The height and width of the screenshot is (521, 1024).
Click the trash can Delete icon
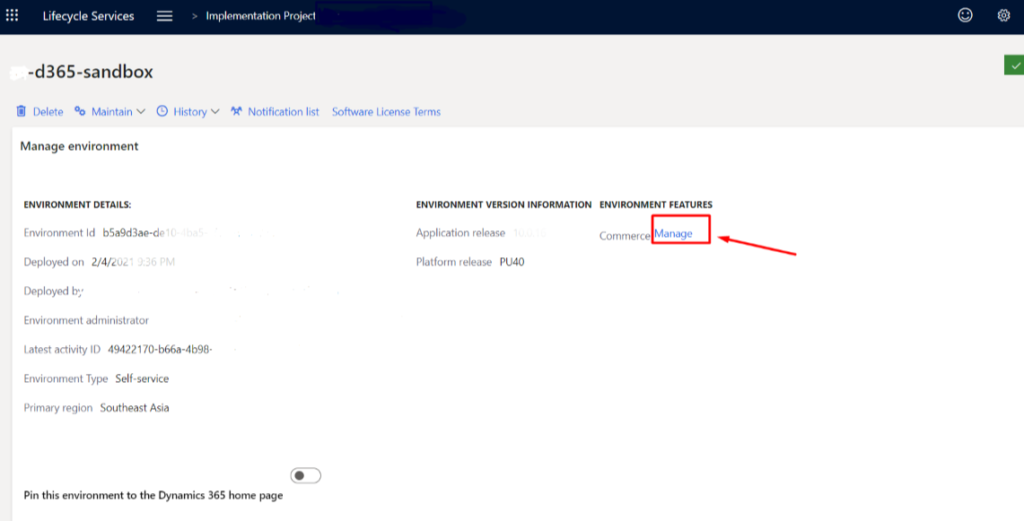[22, 111]
